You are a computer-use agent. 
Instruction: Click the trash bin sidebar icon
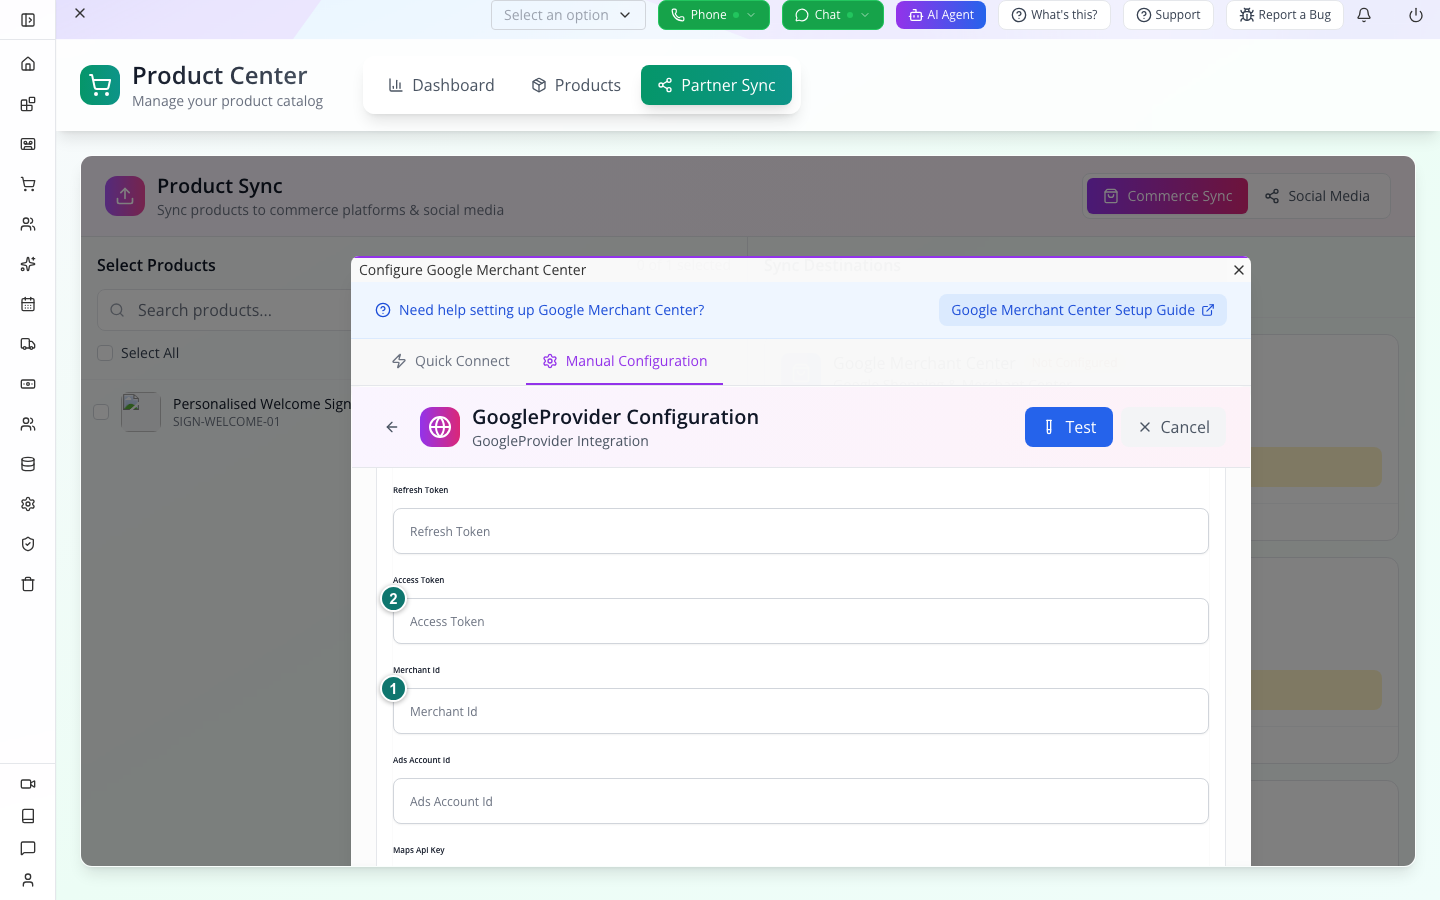tap(28, 584)
